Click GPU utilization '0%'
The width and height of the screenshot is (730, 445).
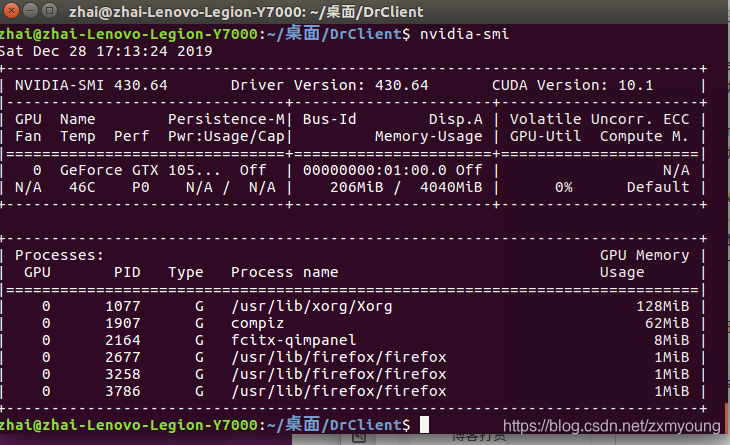coord(563,187)
